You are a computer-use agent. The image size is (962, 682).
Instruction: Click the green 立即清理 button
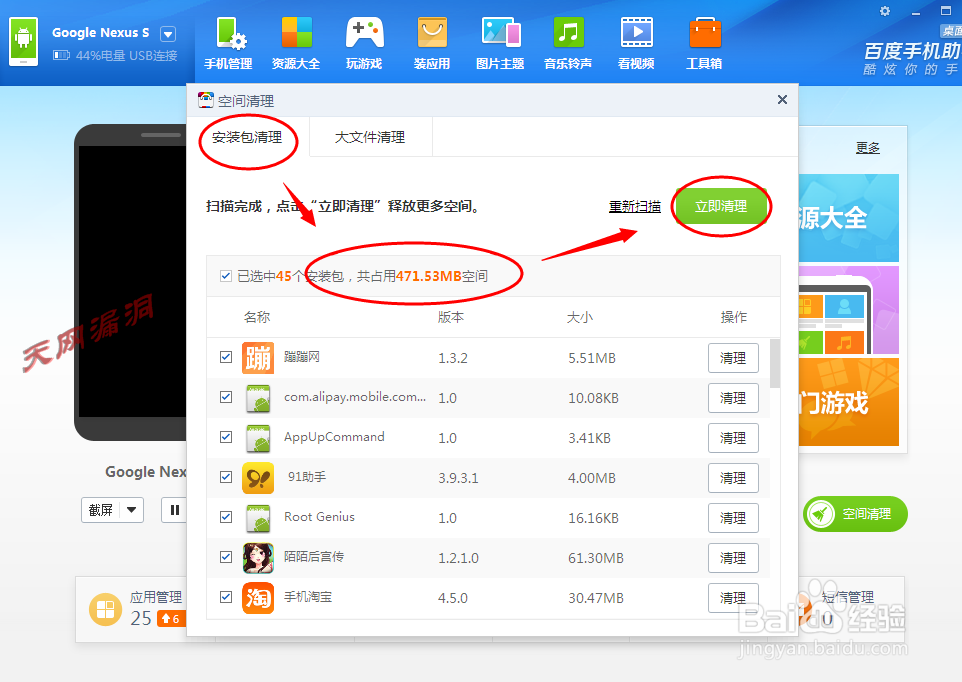pos(721,207)
